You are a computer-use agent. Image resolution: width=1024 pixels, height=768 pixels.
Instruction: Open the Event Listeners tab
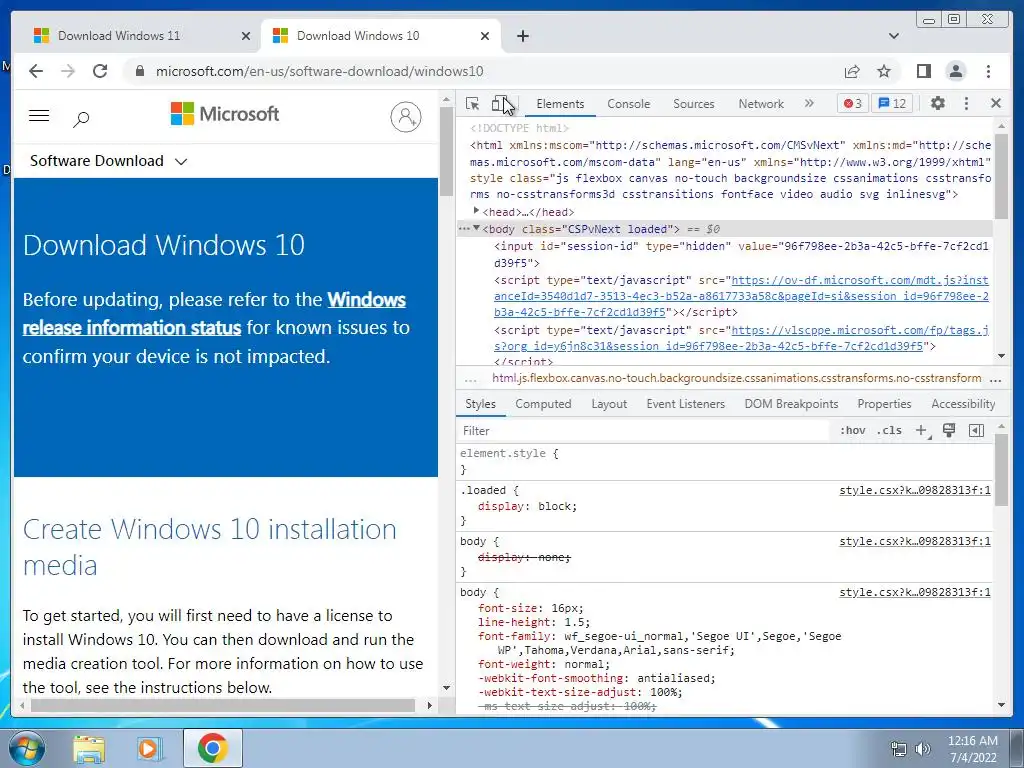(686, 404)
